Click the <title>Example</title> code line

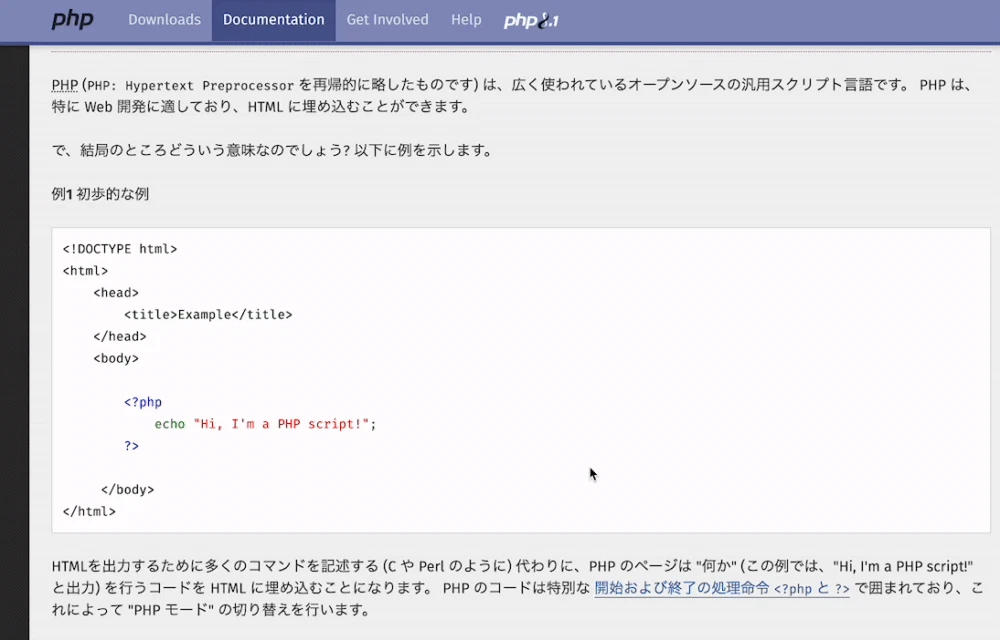pos(208,314)
